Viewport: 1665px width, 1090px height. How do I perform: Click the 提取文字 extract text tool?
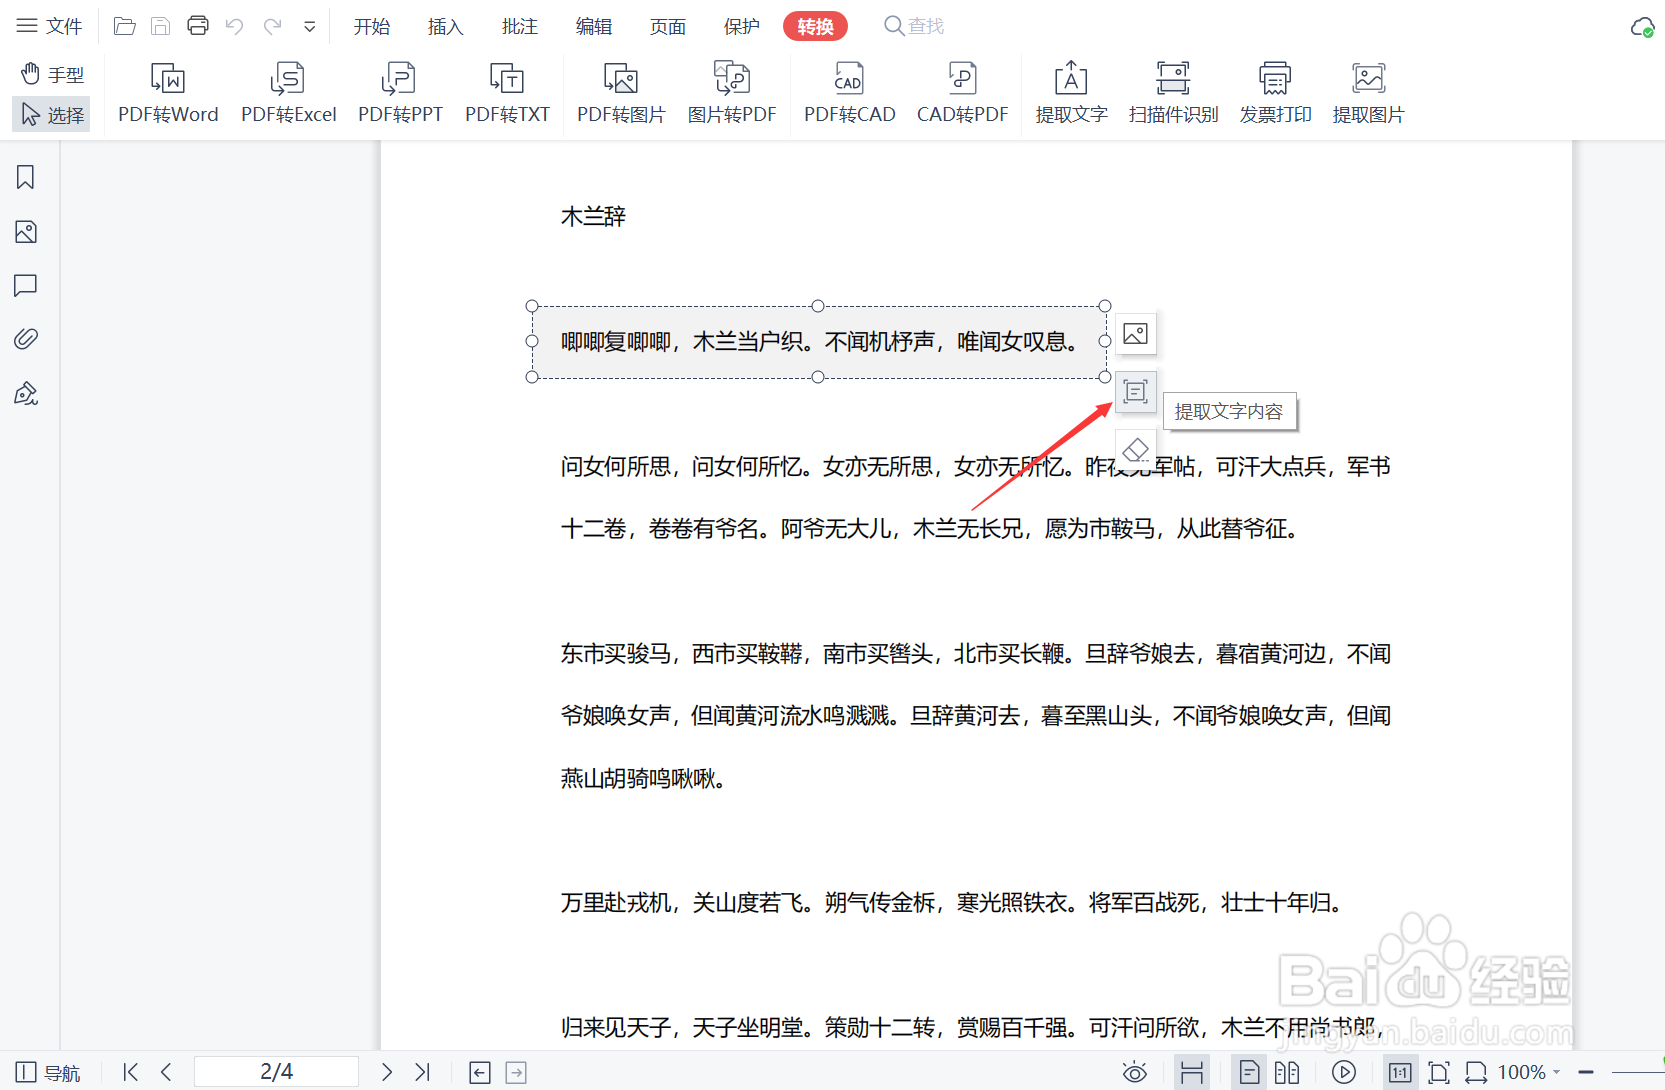tap(1071, 93)
